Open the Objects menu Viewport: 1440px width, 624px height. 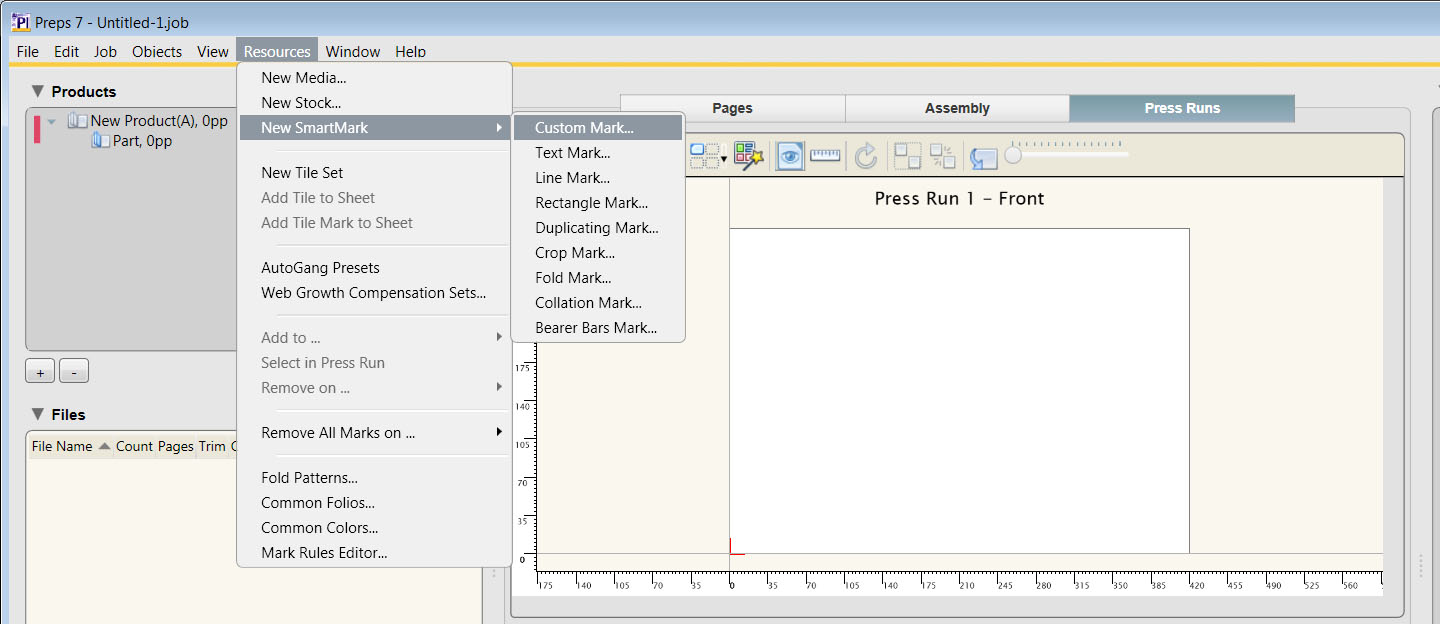pos(157,51)
